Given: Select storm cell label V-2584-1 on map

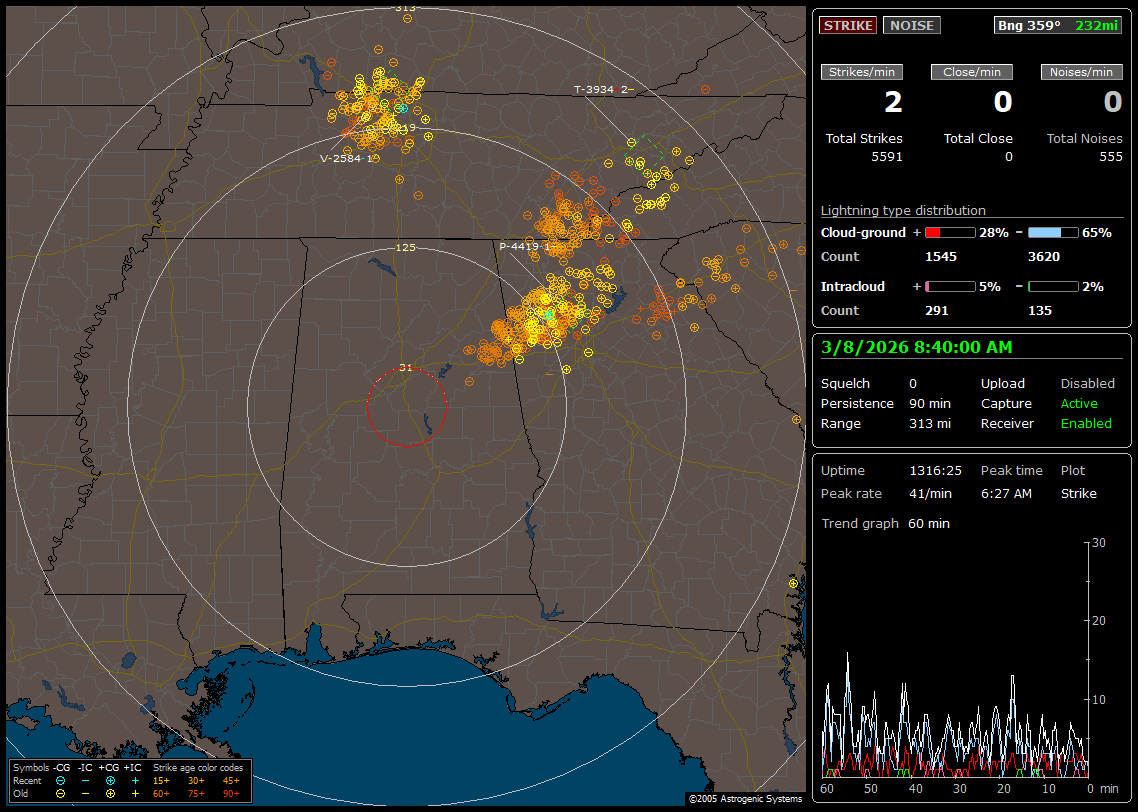Looking at the screenshot, I should point(346,158).
